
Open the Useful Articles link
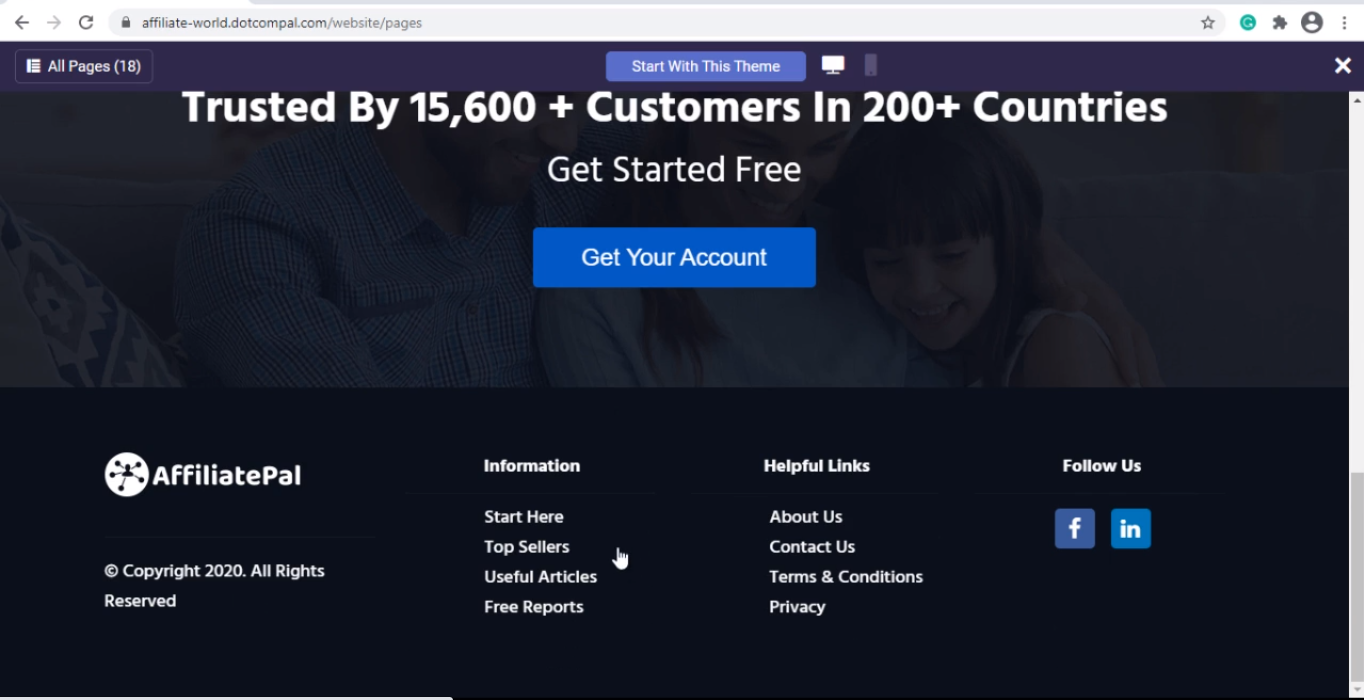click(541, 577)
